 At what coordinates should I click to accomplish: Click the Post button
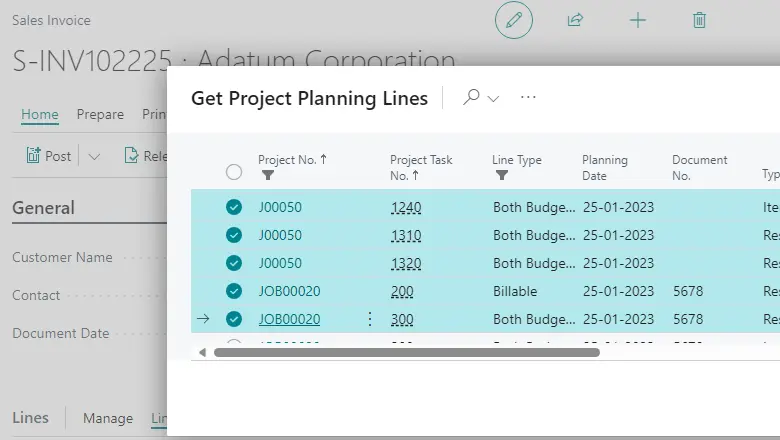tap(49, 156)
